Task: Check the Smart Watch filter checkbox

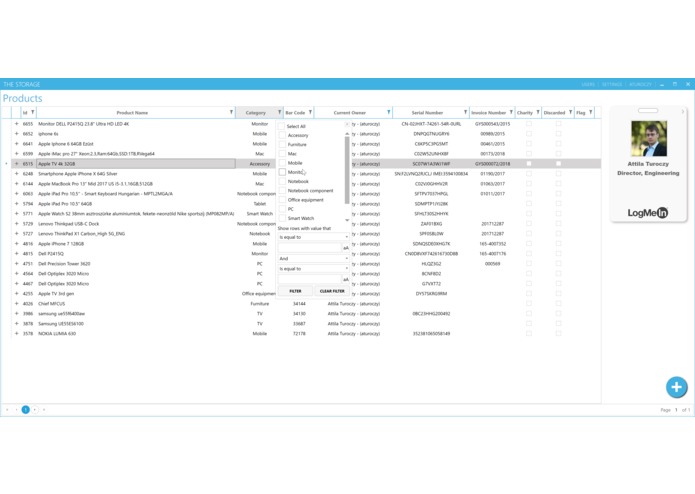Action: pyautogui.click(x=282, y=218)
